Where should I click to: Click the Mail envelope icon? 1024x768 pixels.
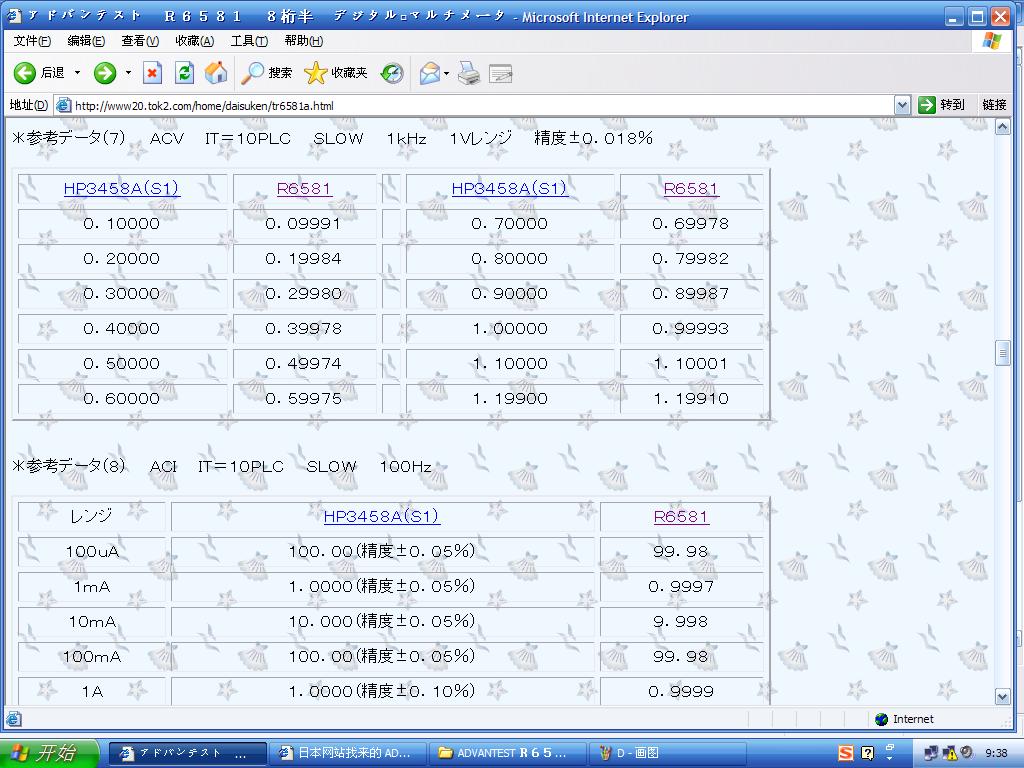tap(430, 72)
